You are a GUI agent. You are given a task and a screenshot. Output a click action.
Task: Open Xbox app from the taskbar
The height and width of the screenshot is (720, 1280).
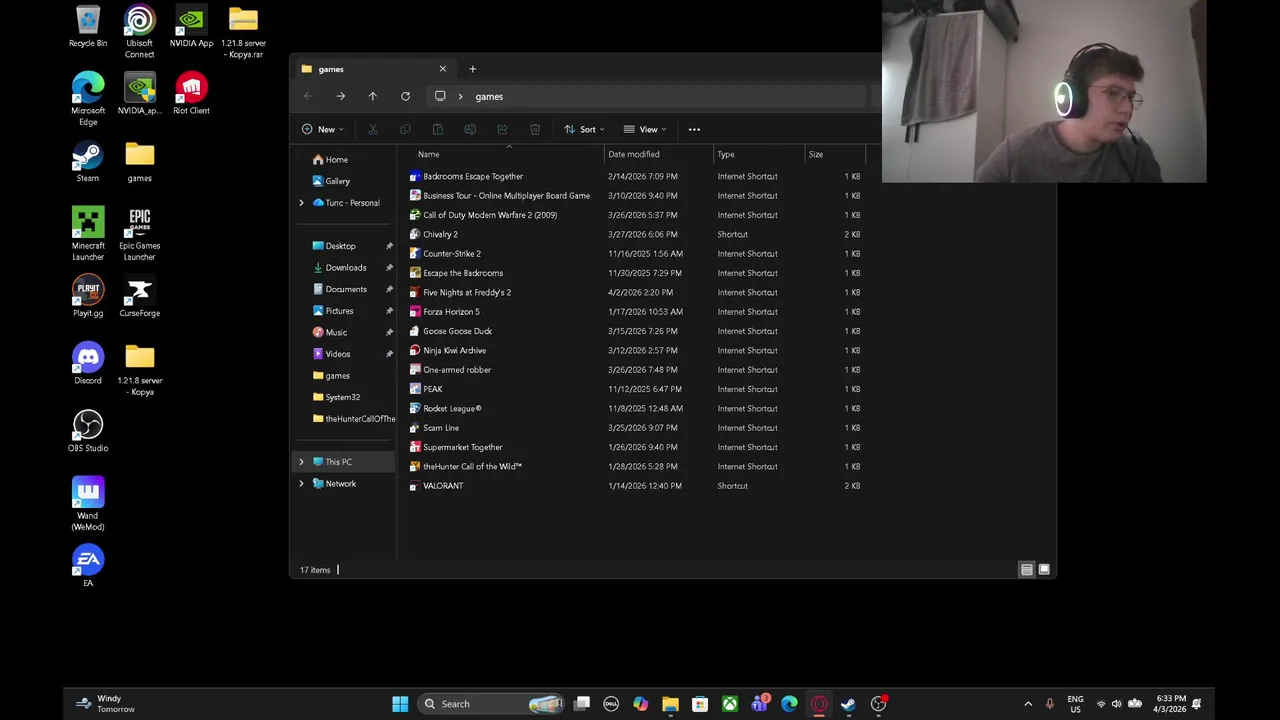coord(730,704)
